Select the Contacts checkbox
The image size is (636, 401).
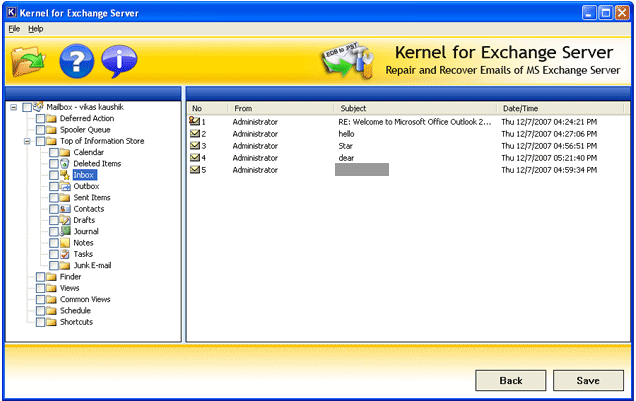pos(54,209)
